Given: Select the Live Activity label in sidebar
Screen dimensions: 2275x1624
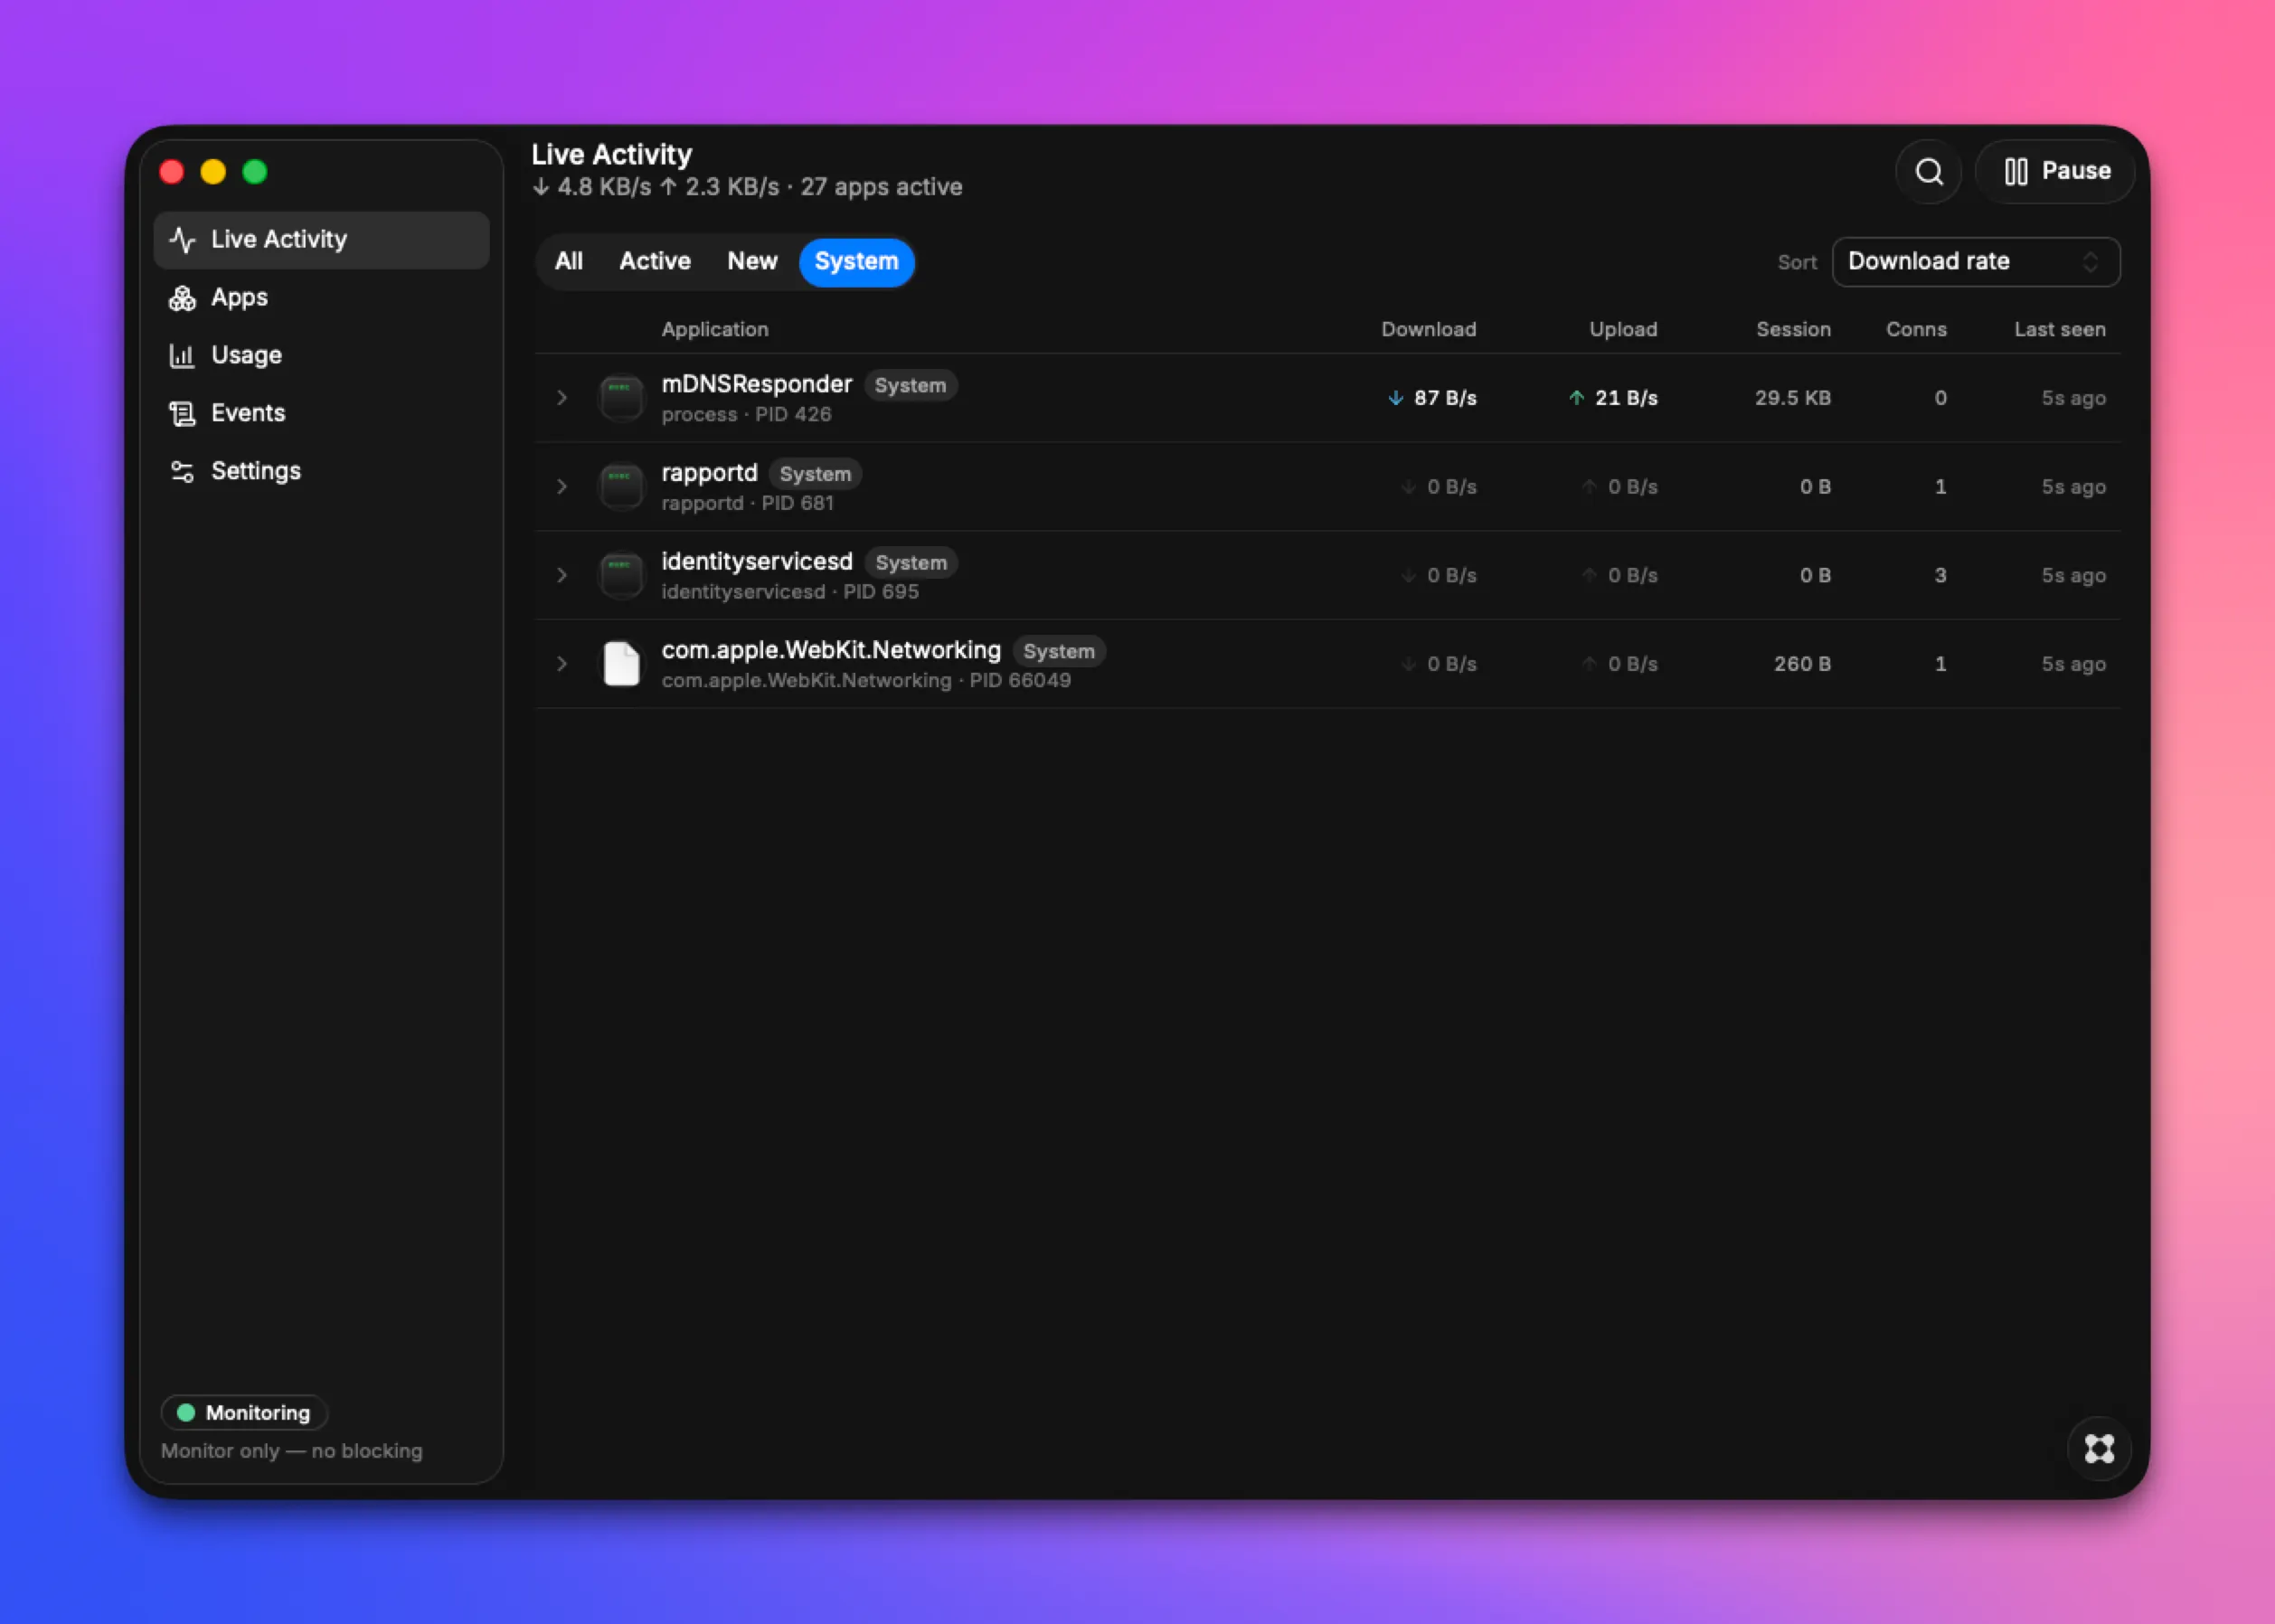Looking at the screenshot, I should pyautogui.click(x=279, y=240).
